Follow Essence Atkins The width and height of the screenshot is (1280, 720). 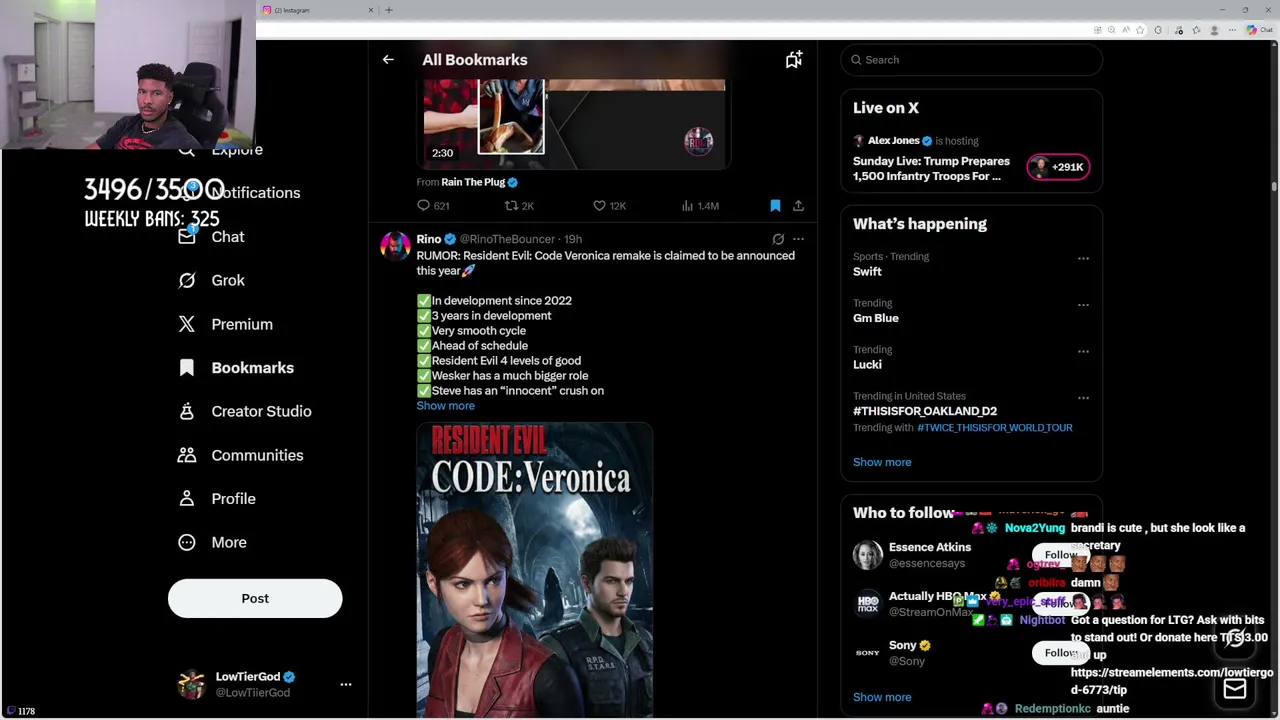click(x=1060, y=555)
